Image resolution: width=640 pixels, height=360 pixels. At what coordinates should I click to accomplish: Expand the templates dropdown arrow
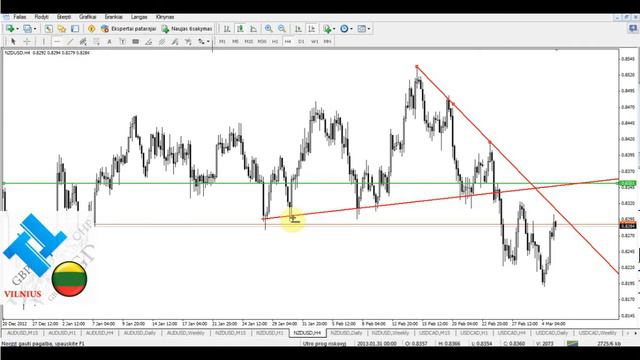tap(369, 29)
